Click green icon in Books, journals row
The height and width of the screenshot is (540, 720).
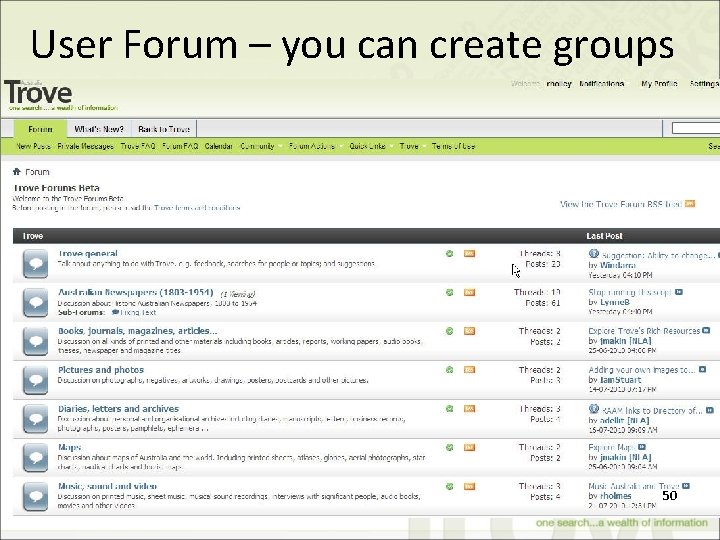pos(450,331)
